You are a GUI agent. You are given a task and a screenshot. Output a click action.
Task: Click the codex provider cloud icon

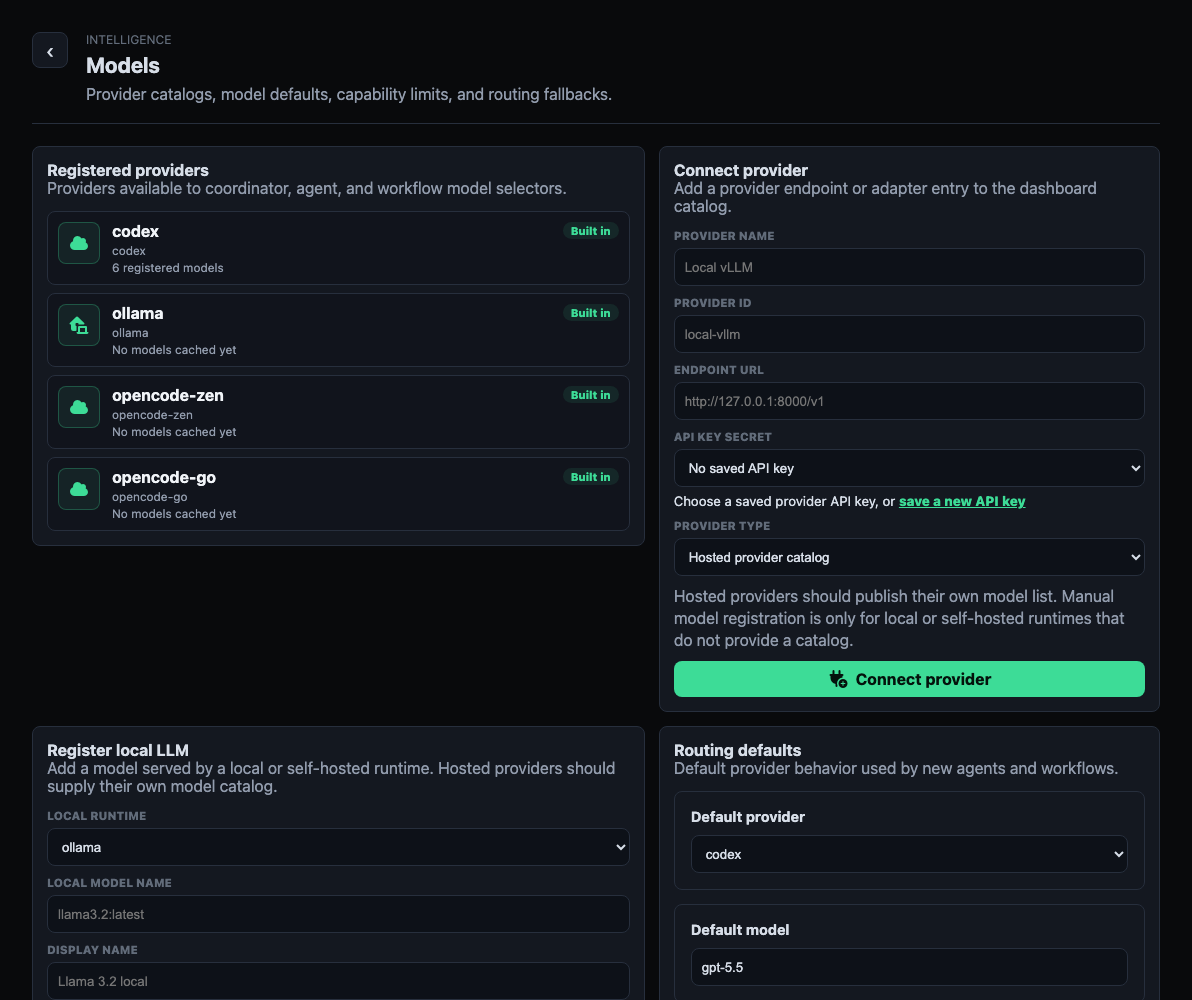(79, 243)
